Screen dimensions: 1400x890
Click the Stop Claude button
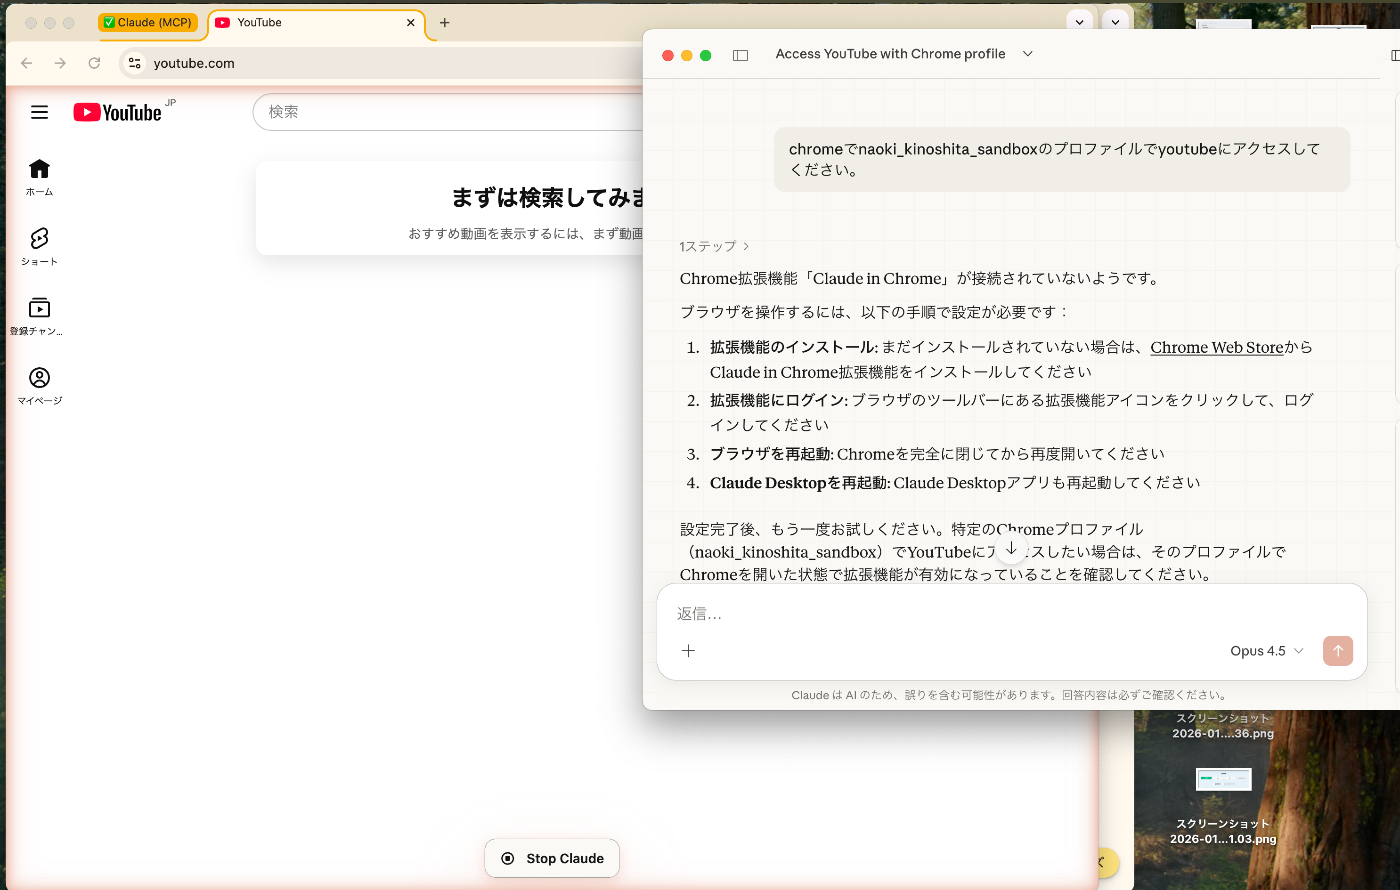click(x=552, y=858)
